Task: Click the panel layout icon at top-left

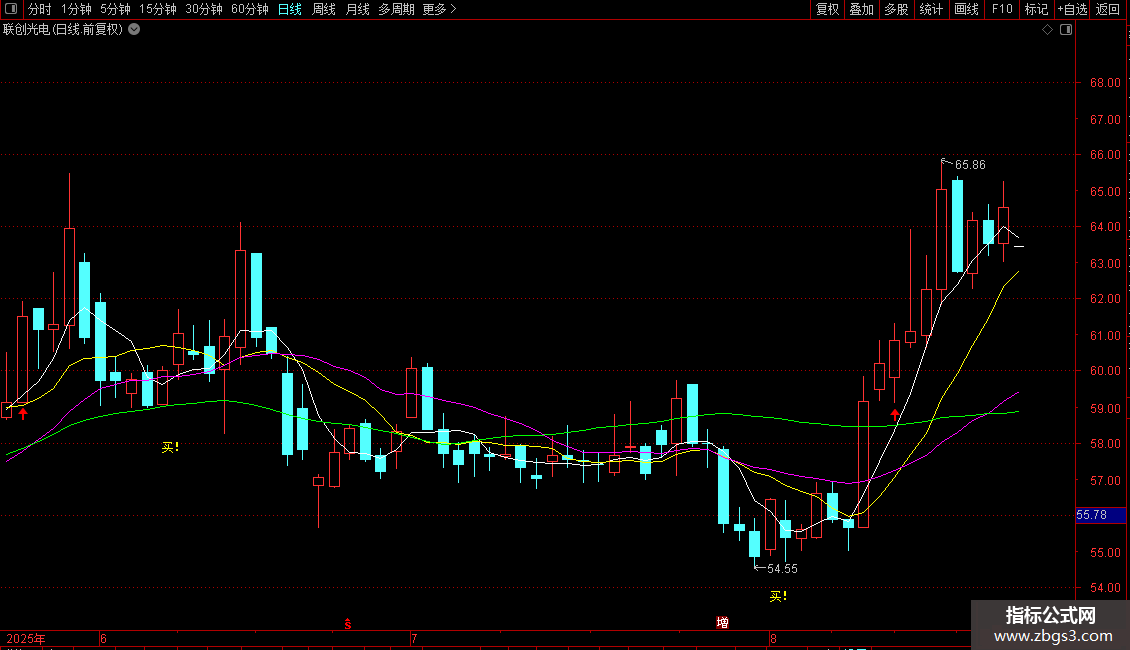Action: (x=11, y=9)
